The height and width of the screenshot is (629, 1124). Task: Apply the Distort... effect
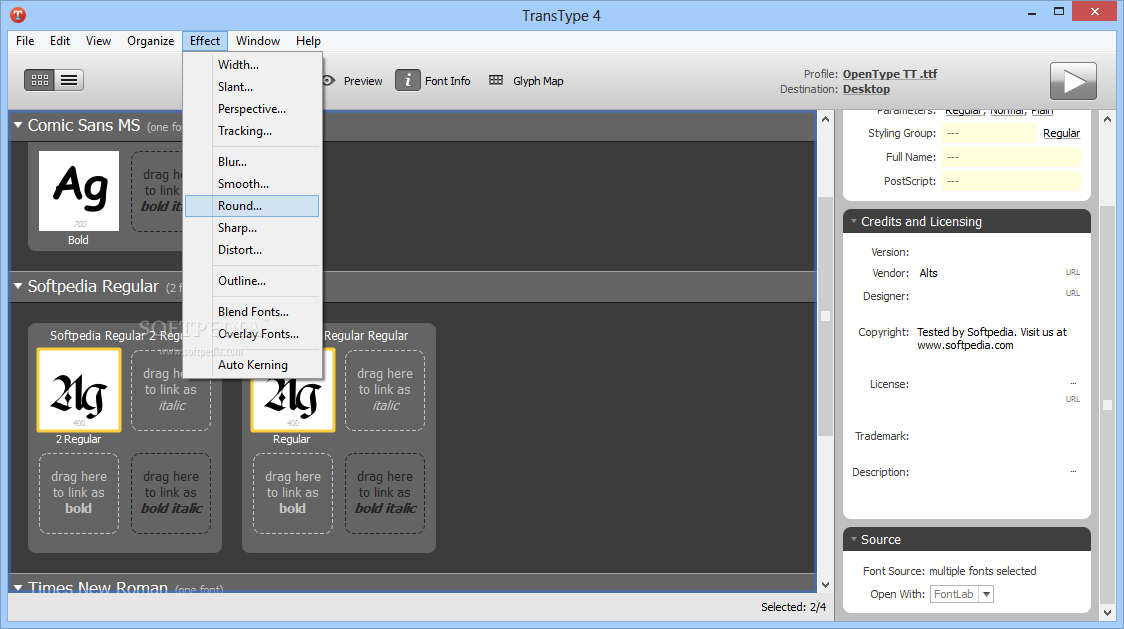point(252,250)
